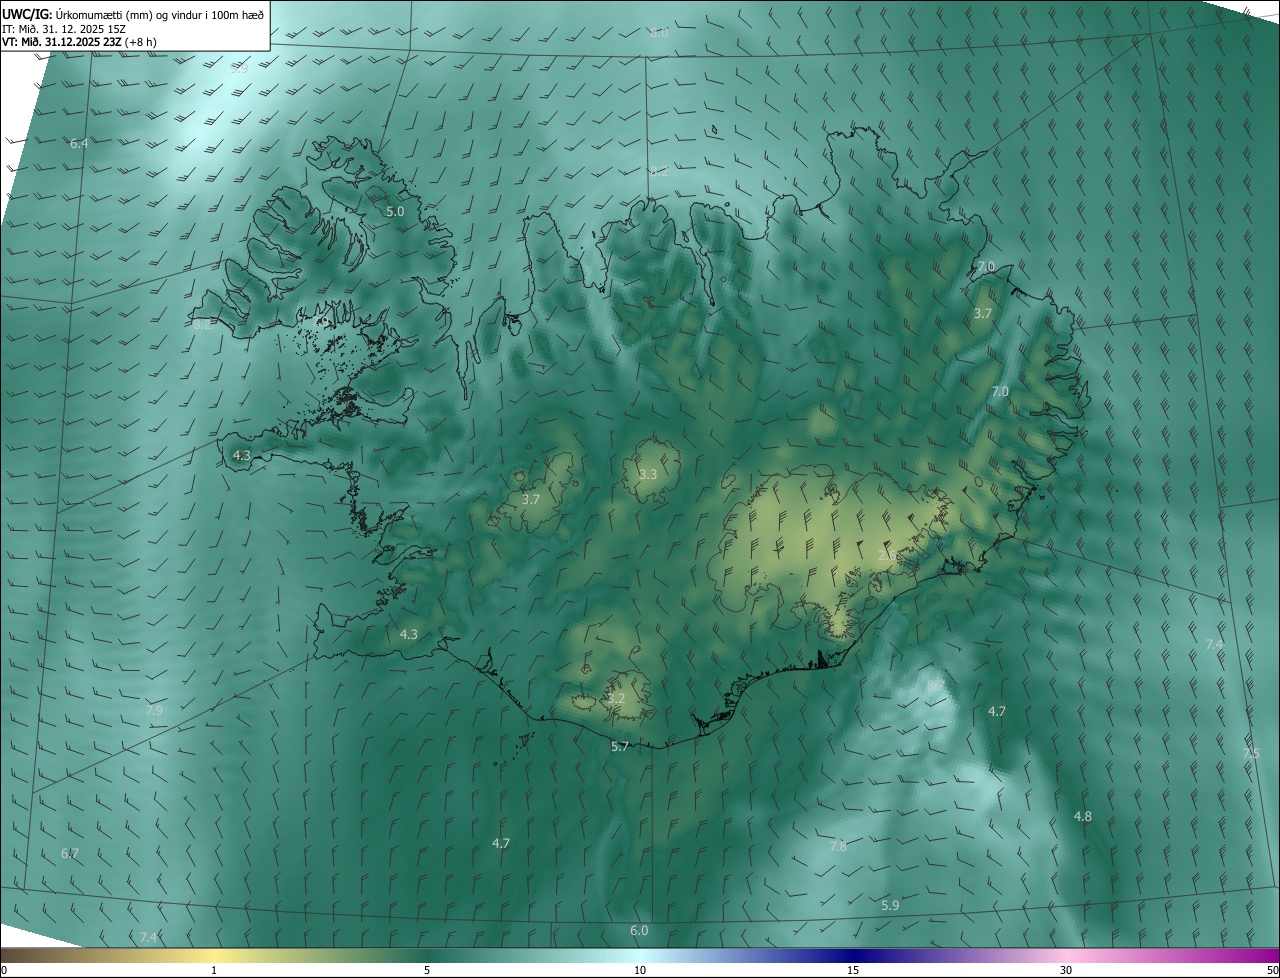
Task: Click the 2.6 value on Vatnajökull glacier
Action: 887,555
